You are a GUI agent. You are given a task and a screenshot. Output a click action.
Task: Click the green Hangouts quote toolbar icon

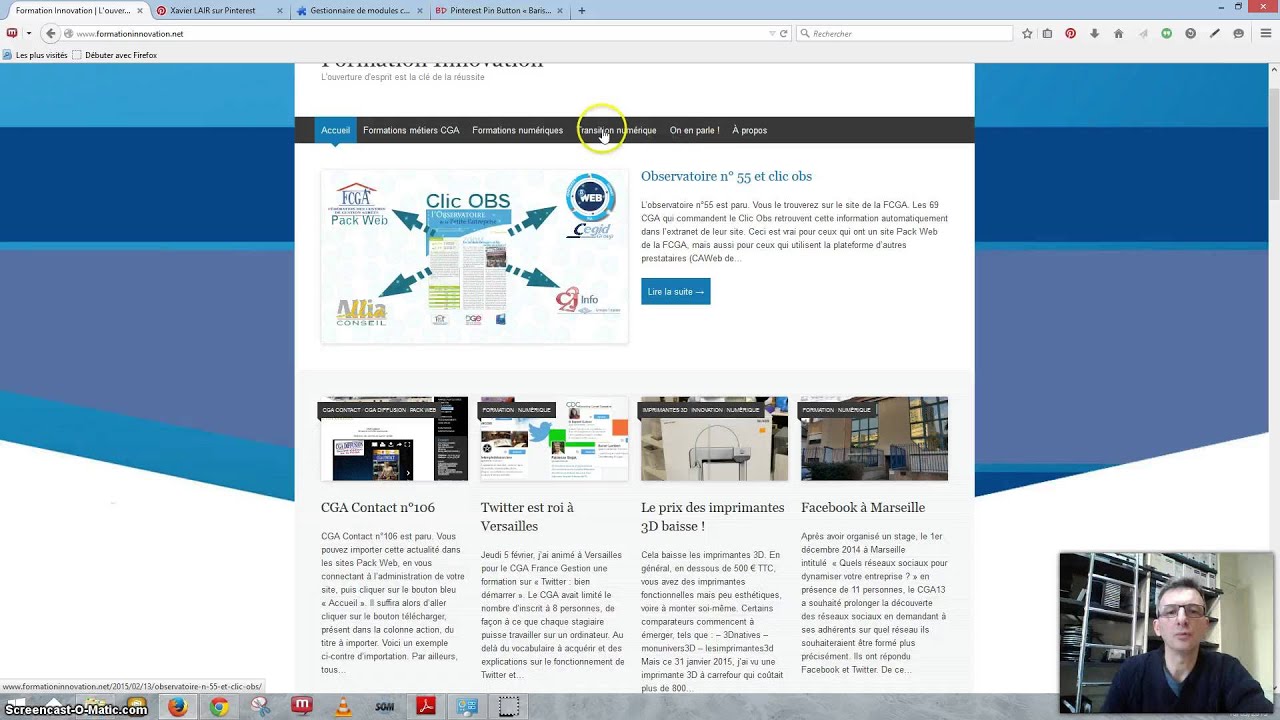pos(1166,34)
